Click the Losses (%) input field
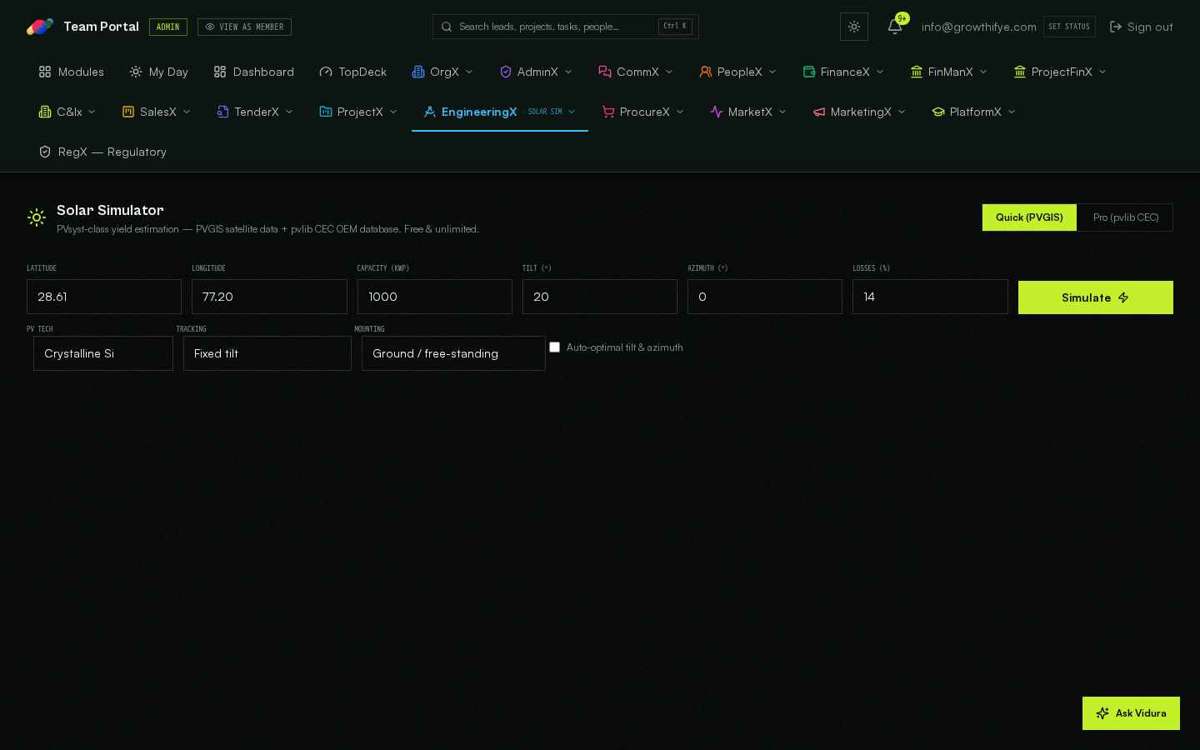Viewport: 1200px width, 750px height. point(930,297)
